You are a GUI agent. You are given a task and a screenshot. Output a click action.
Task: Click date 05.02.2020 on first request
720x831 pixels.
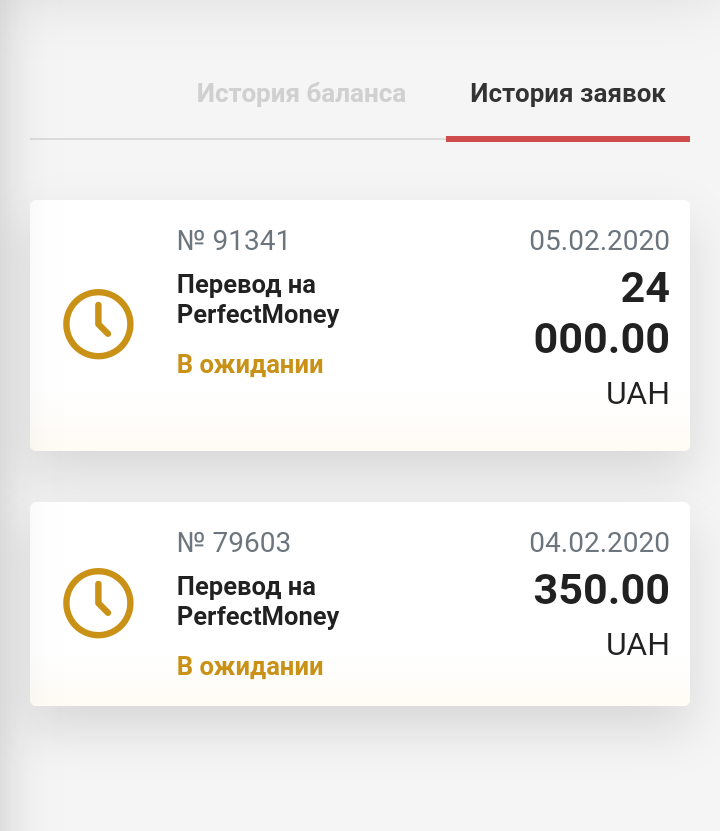point(599,241)
